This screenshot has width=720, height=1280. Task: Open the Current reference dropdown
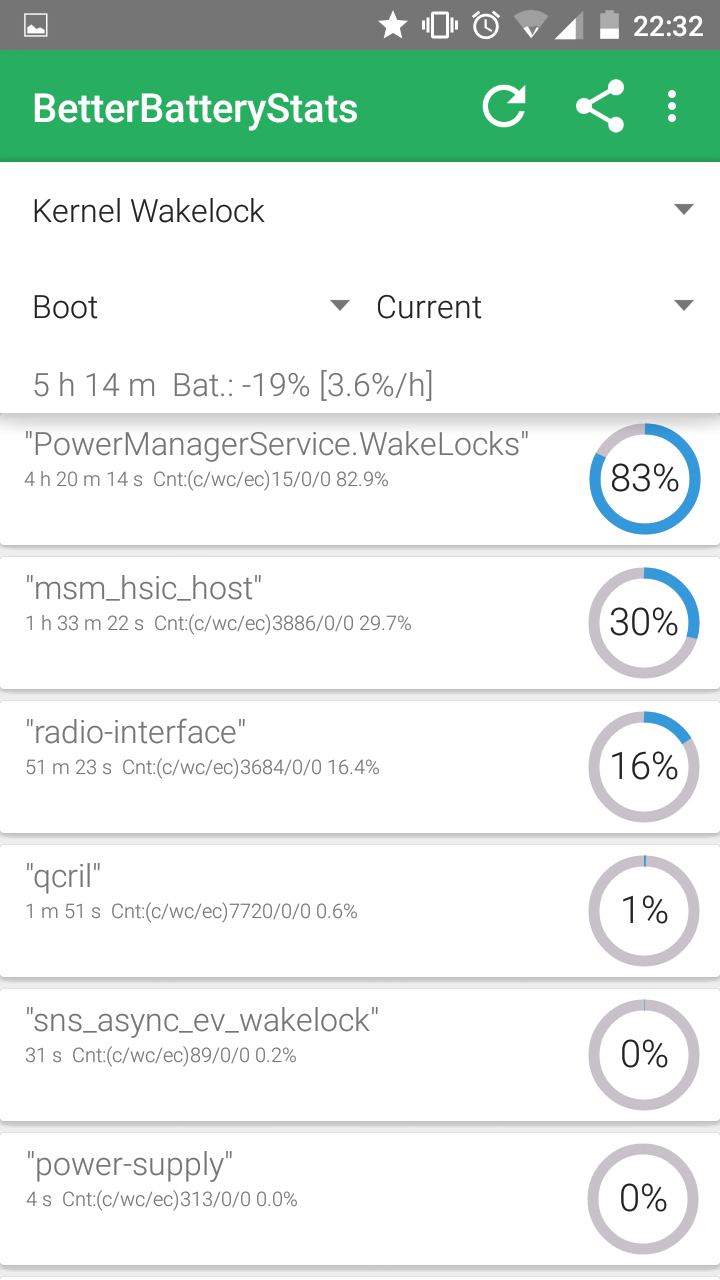[534, 307]
